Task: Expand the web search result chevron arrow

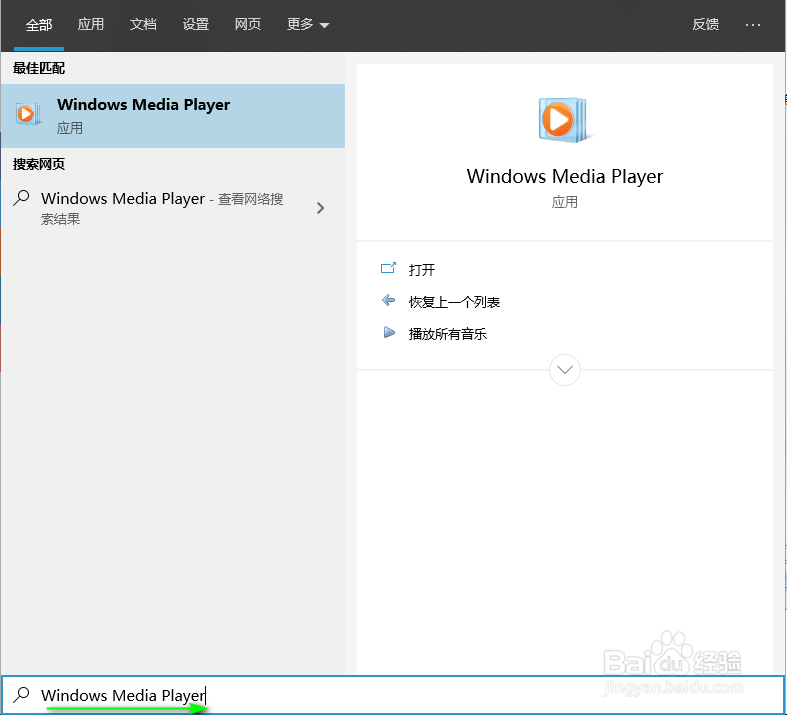Action: tap(320, 208)
